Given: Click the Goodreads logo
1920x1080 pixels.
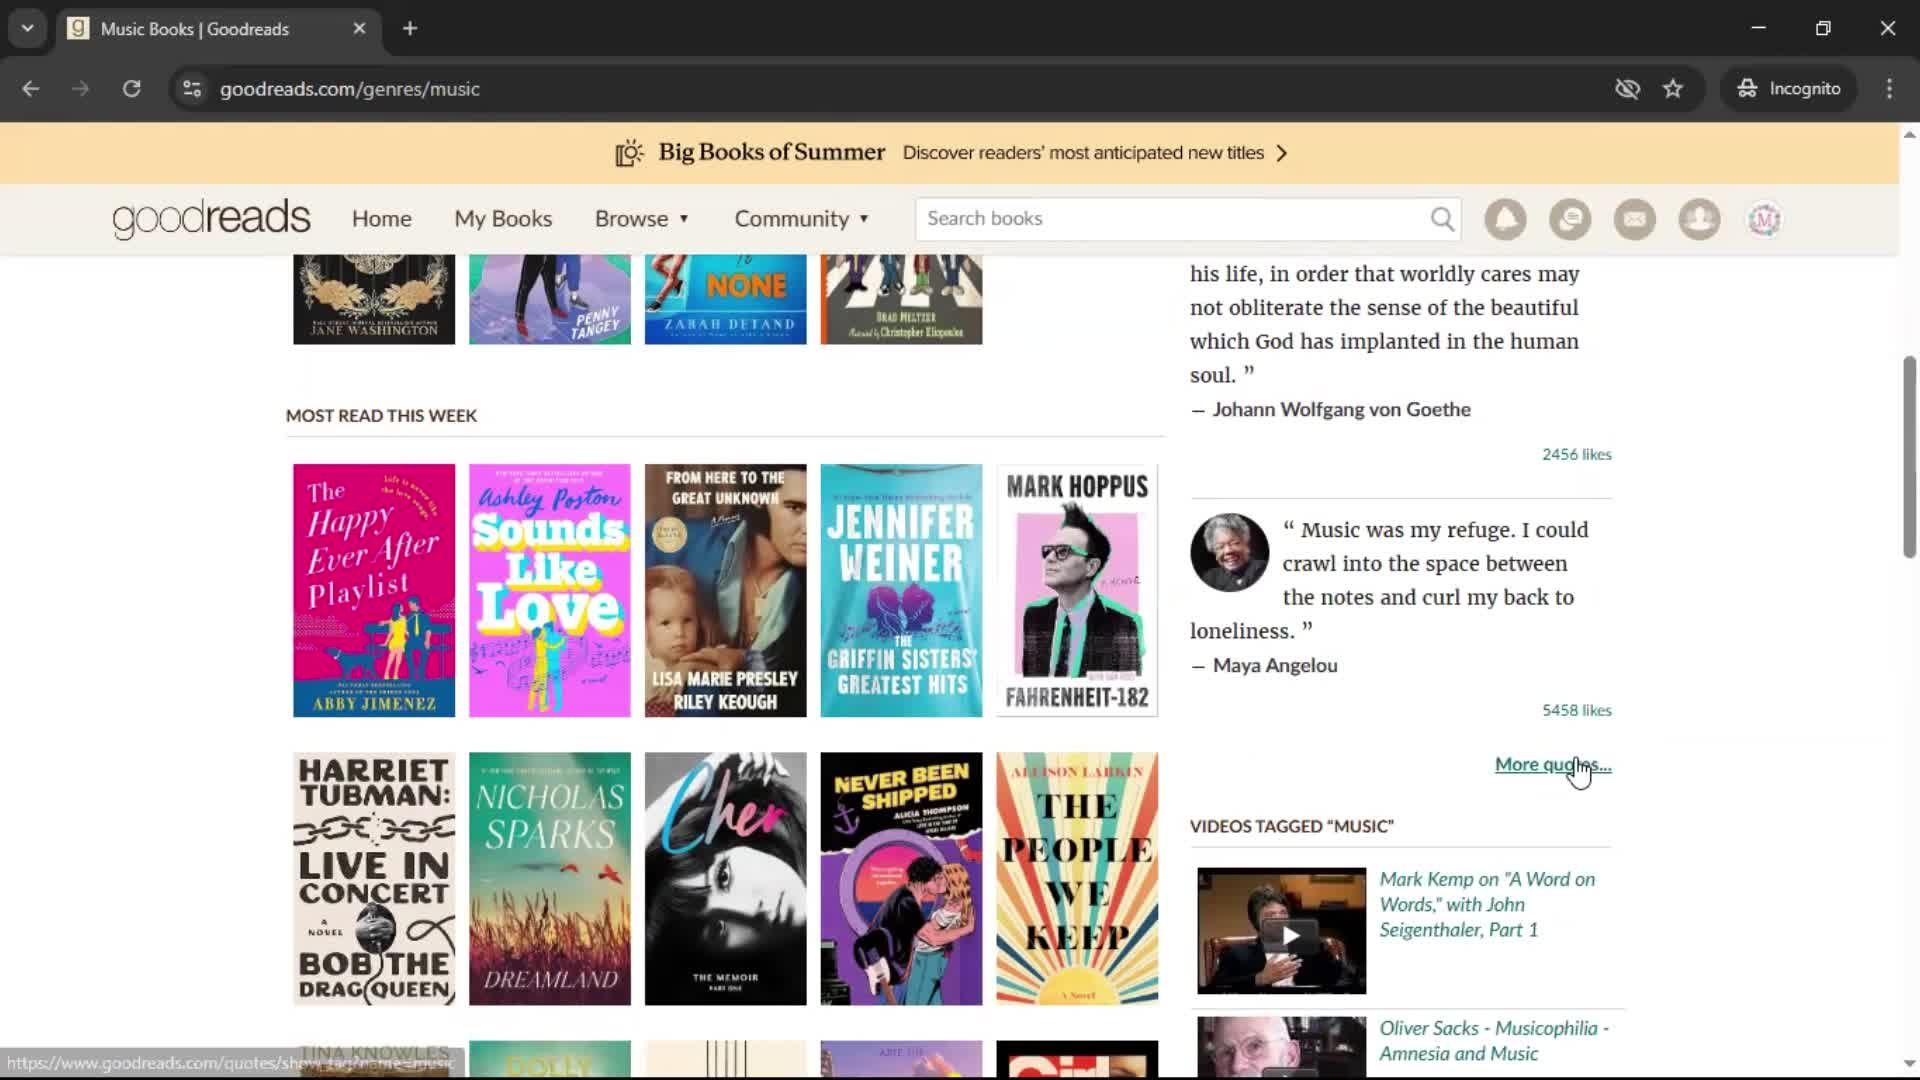Looking at the screenshot, I should (x=211, y=219).
